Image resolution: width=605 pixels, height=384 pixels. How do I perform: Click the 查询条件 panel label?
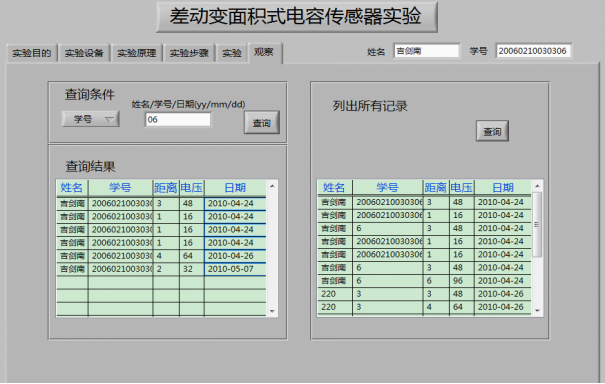pyautogui.click(x=90, y=95)
